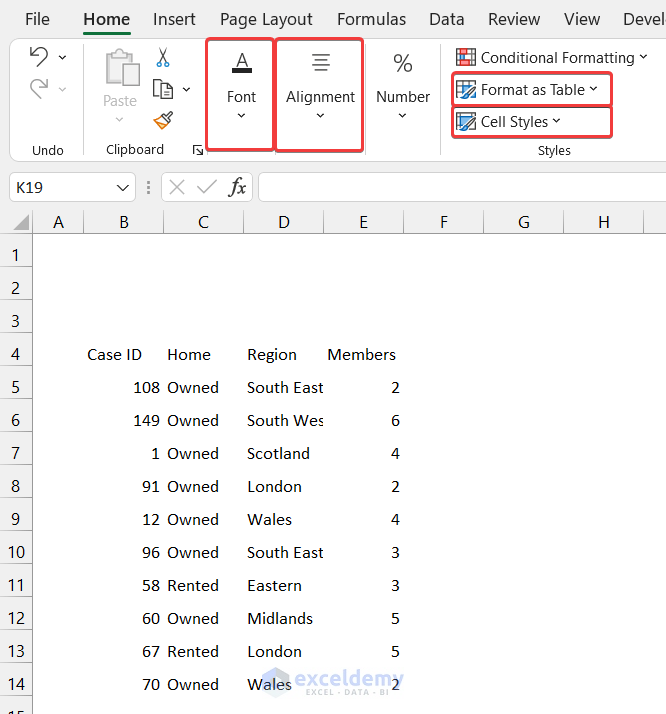Expand the Redo history dropdown arrow
The width and height of the screenshot is (666, 714).
62,89
